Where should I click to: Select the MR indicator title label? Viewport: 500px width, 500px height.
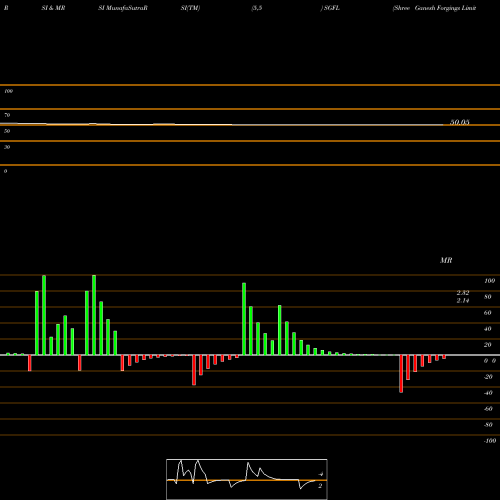(446, 260)
